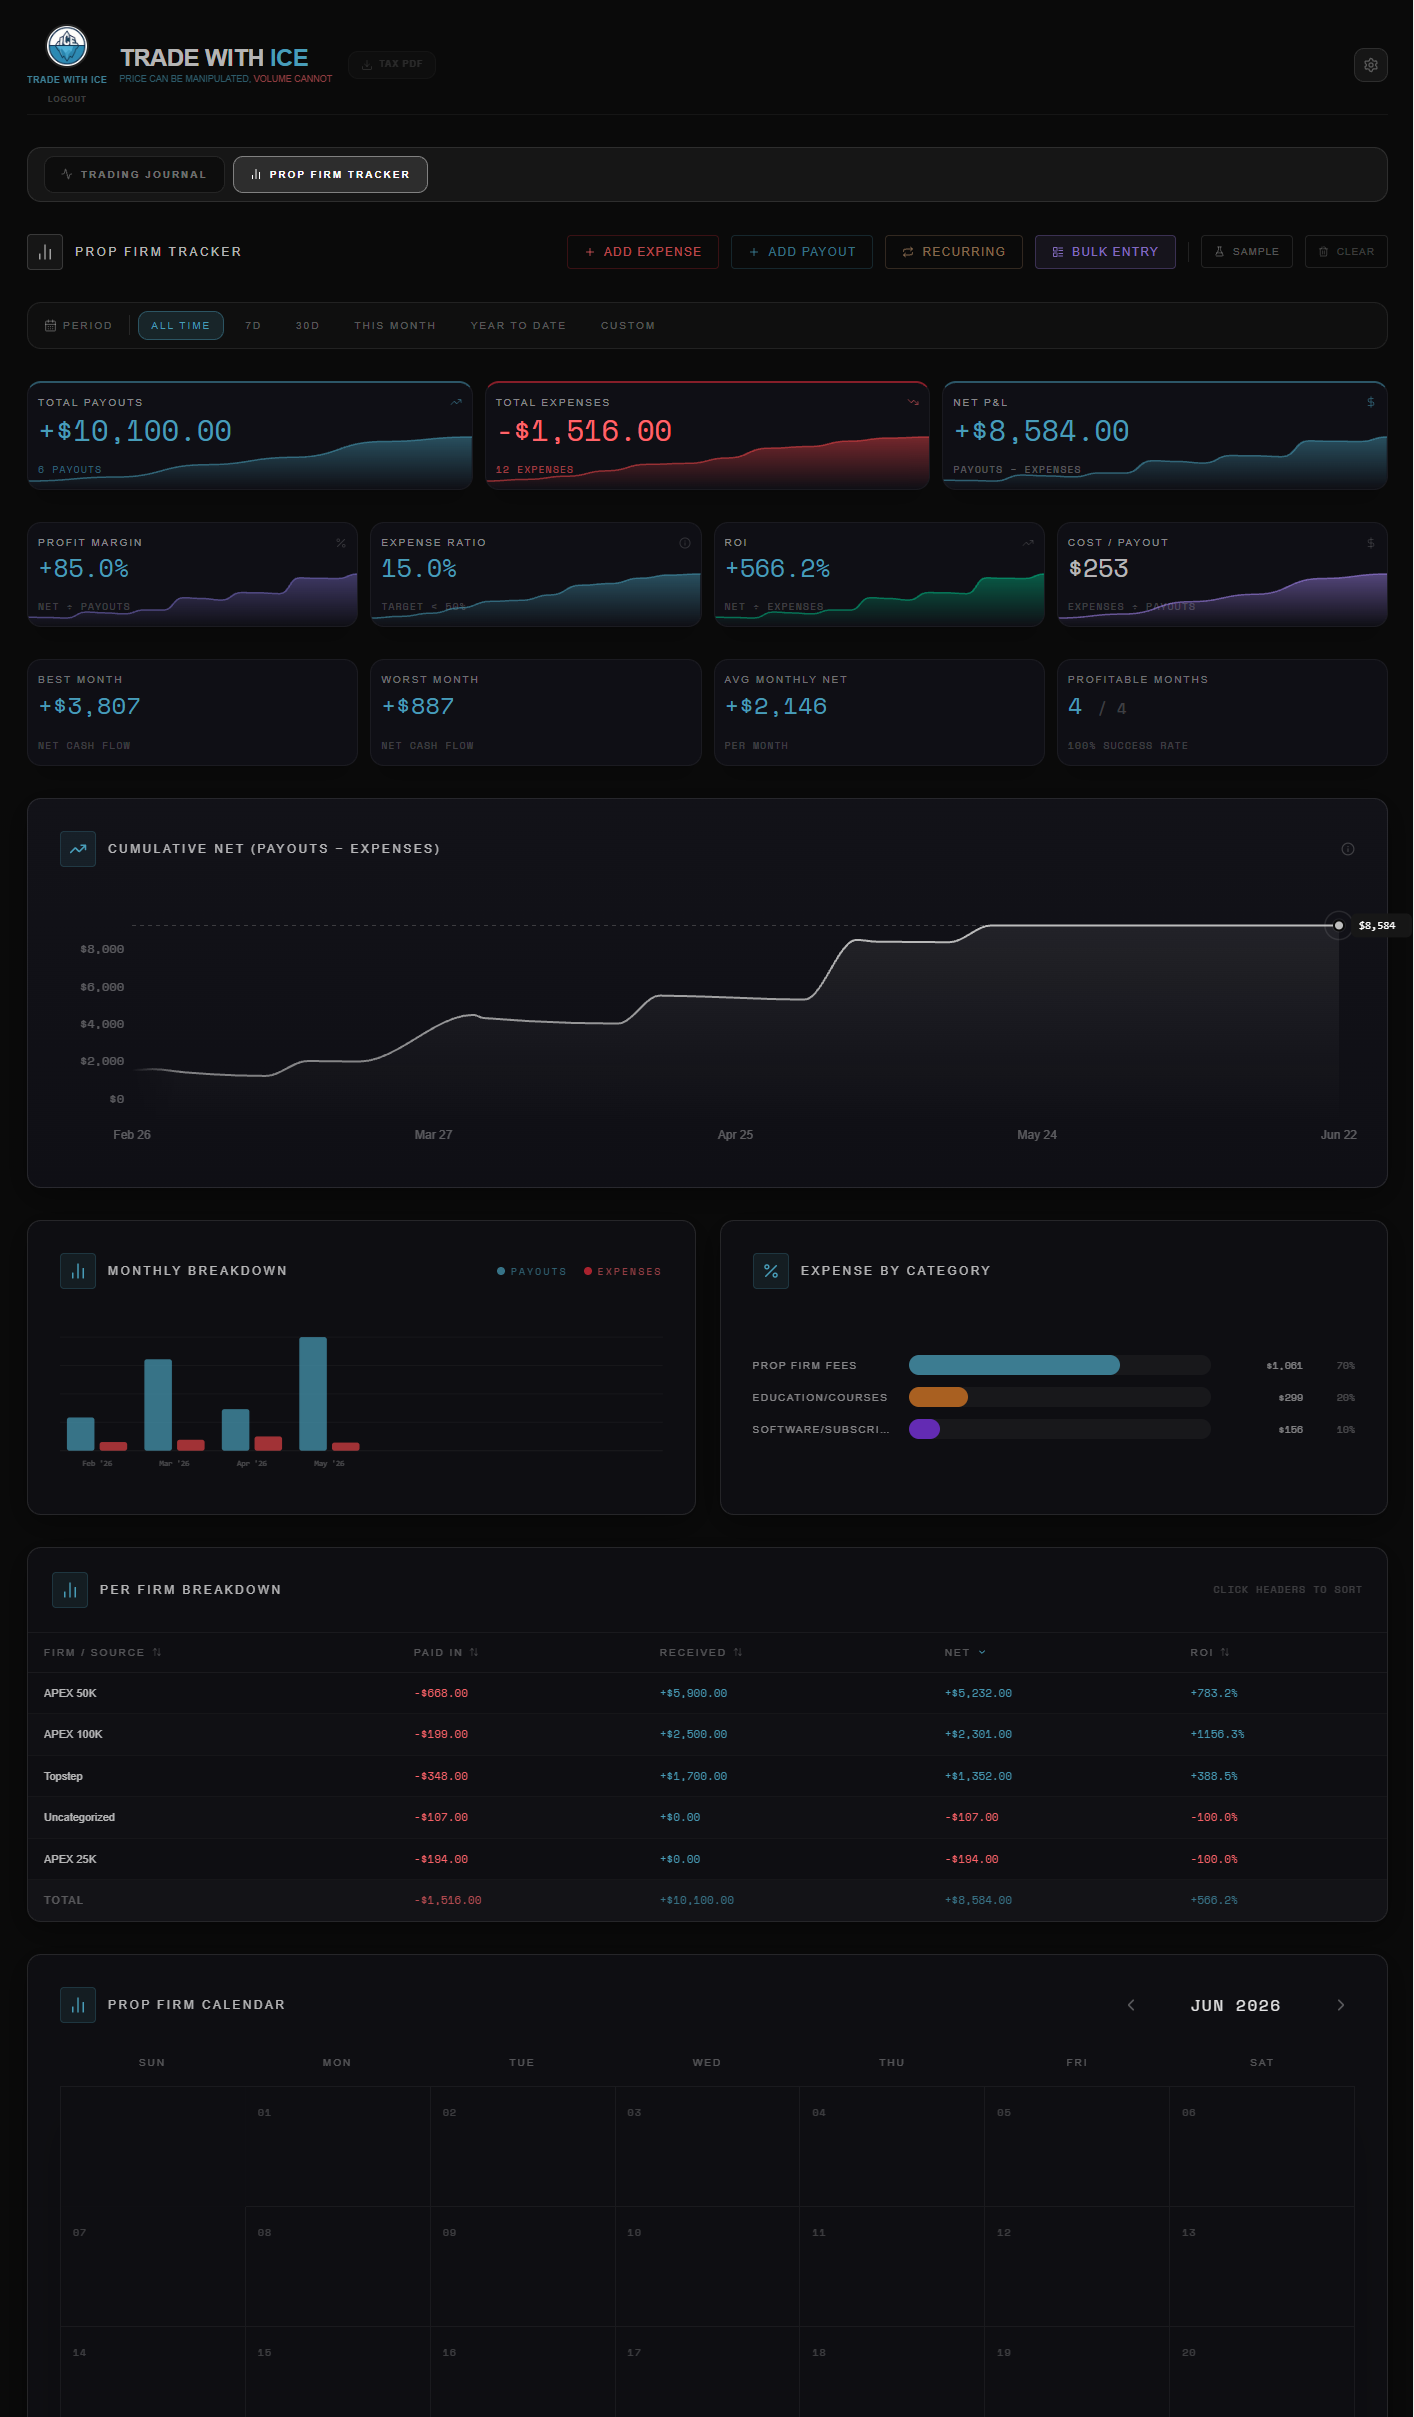The height and width of the screenshot is (2417, 1414).
Task: Click the Prop Firm Fees progress bar
Action: (1059, 1366)
